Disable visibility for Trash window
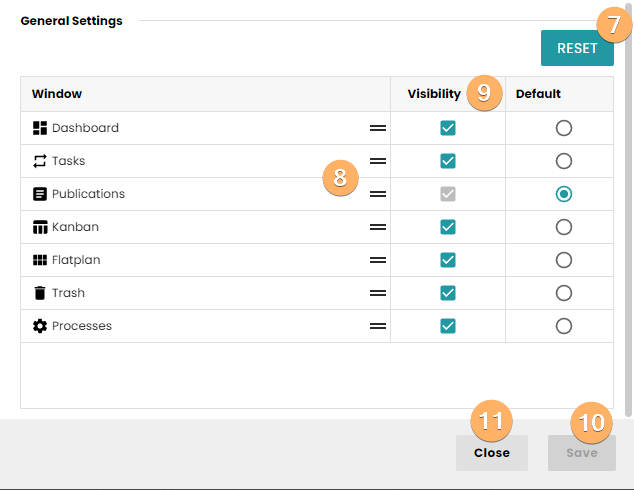The height and width of the screenshot is (490, 634). pyautogui.click(x=448, y=293)
